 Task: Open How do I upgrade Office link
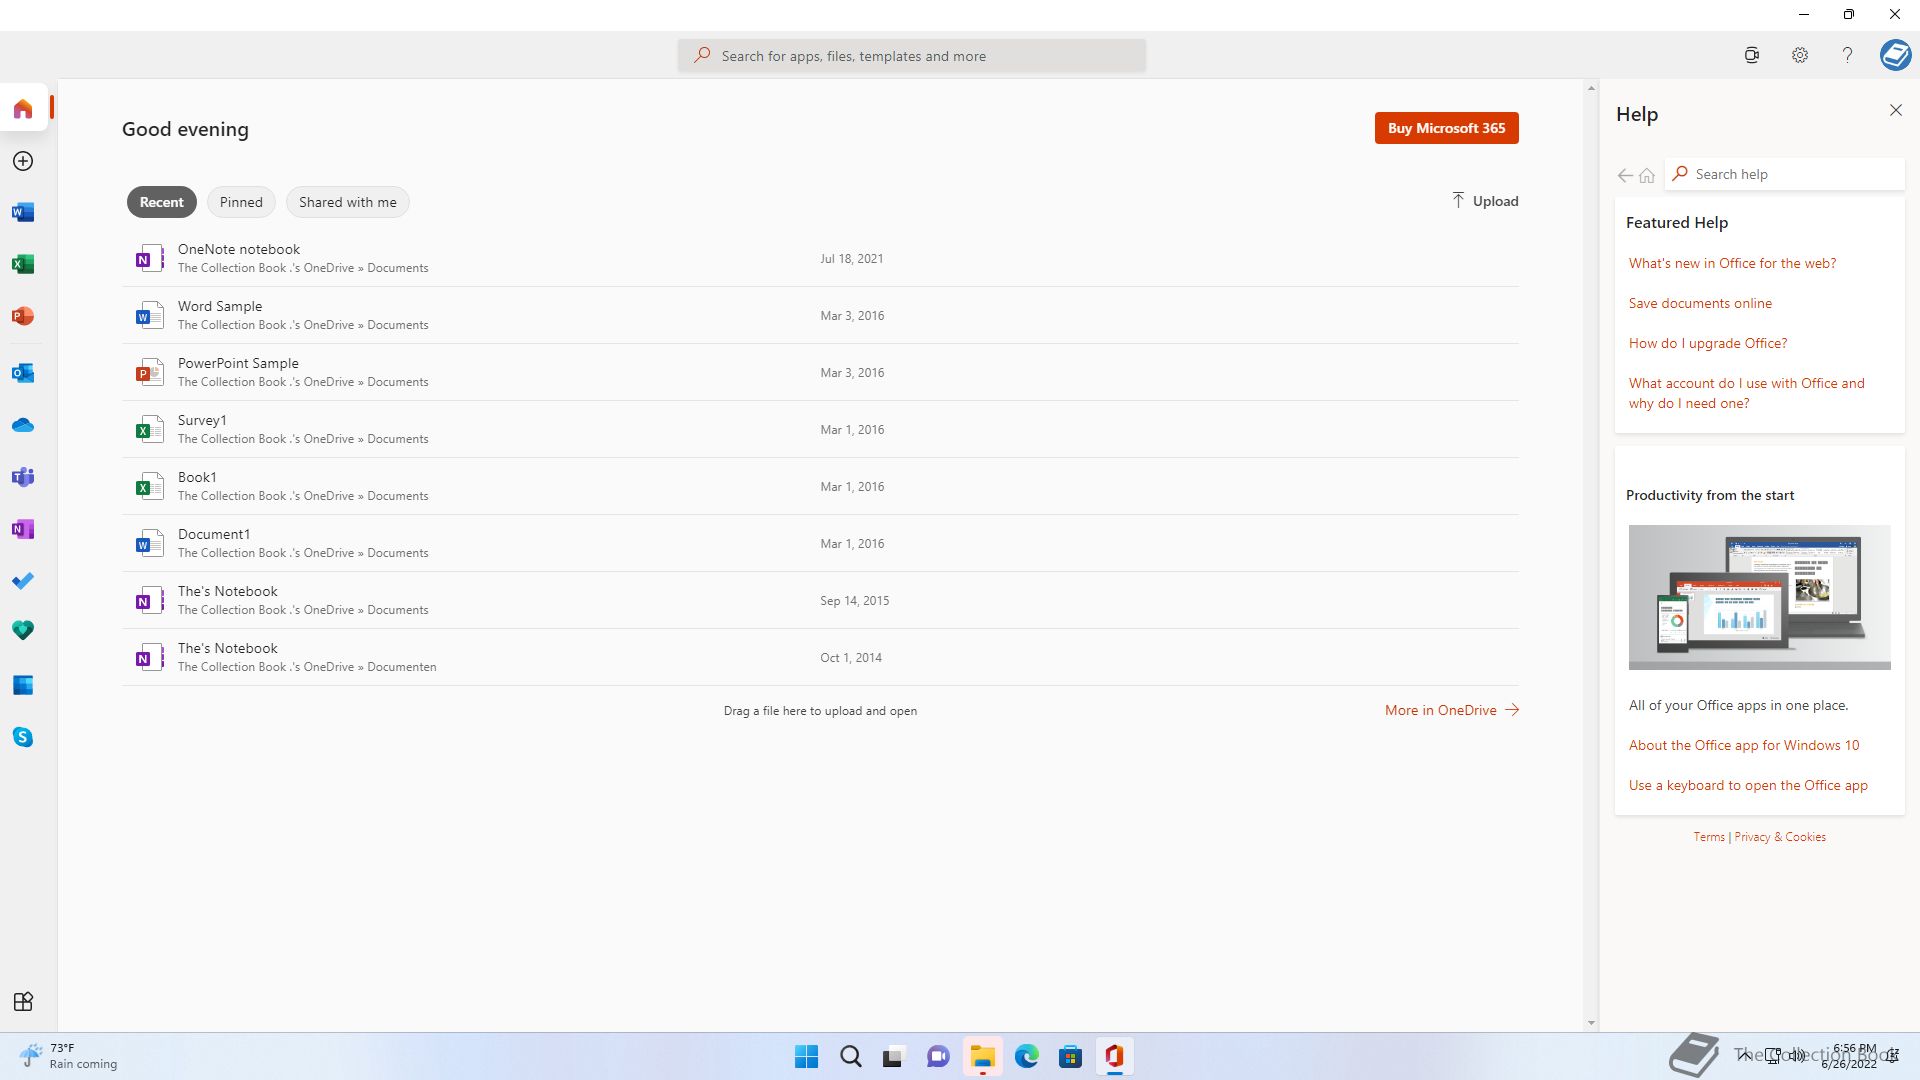[1708, 343]
